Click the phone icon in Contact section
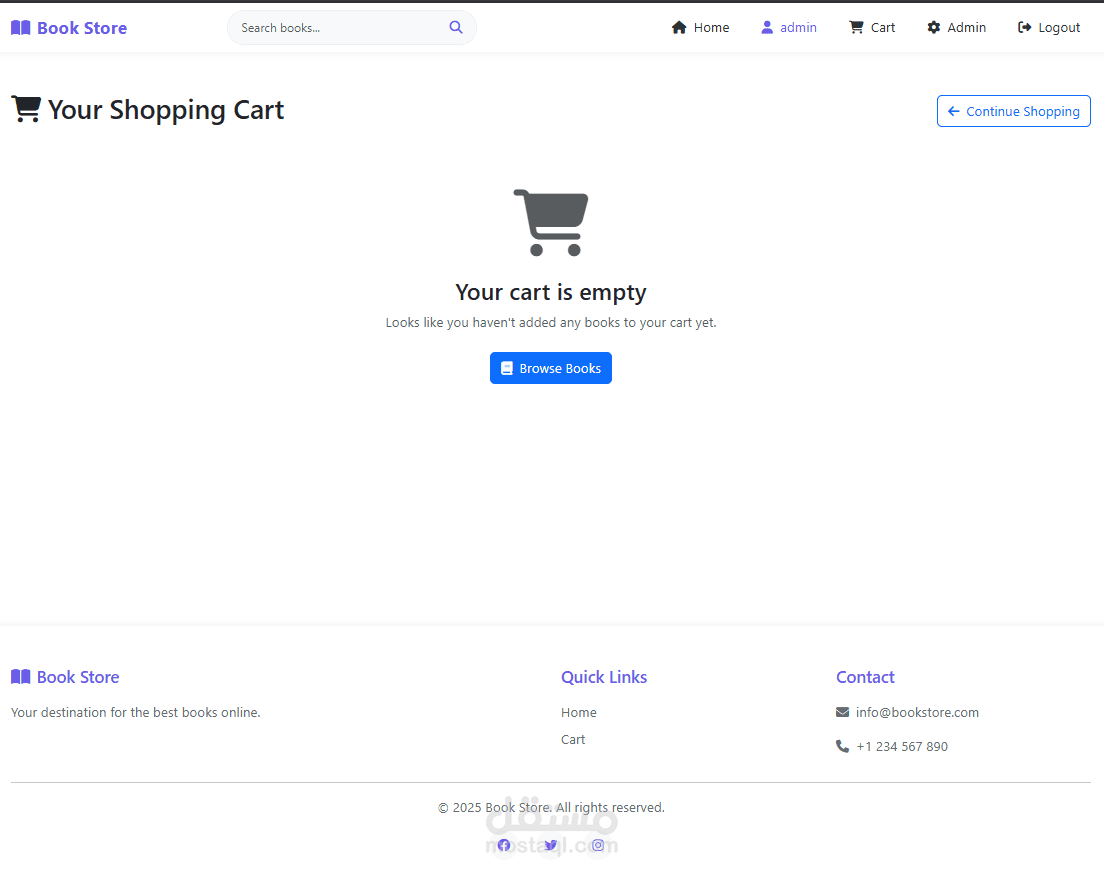Image resolution: width=1104 pixels, height=875 pixels. (x=842, y=747)
